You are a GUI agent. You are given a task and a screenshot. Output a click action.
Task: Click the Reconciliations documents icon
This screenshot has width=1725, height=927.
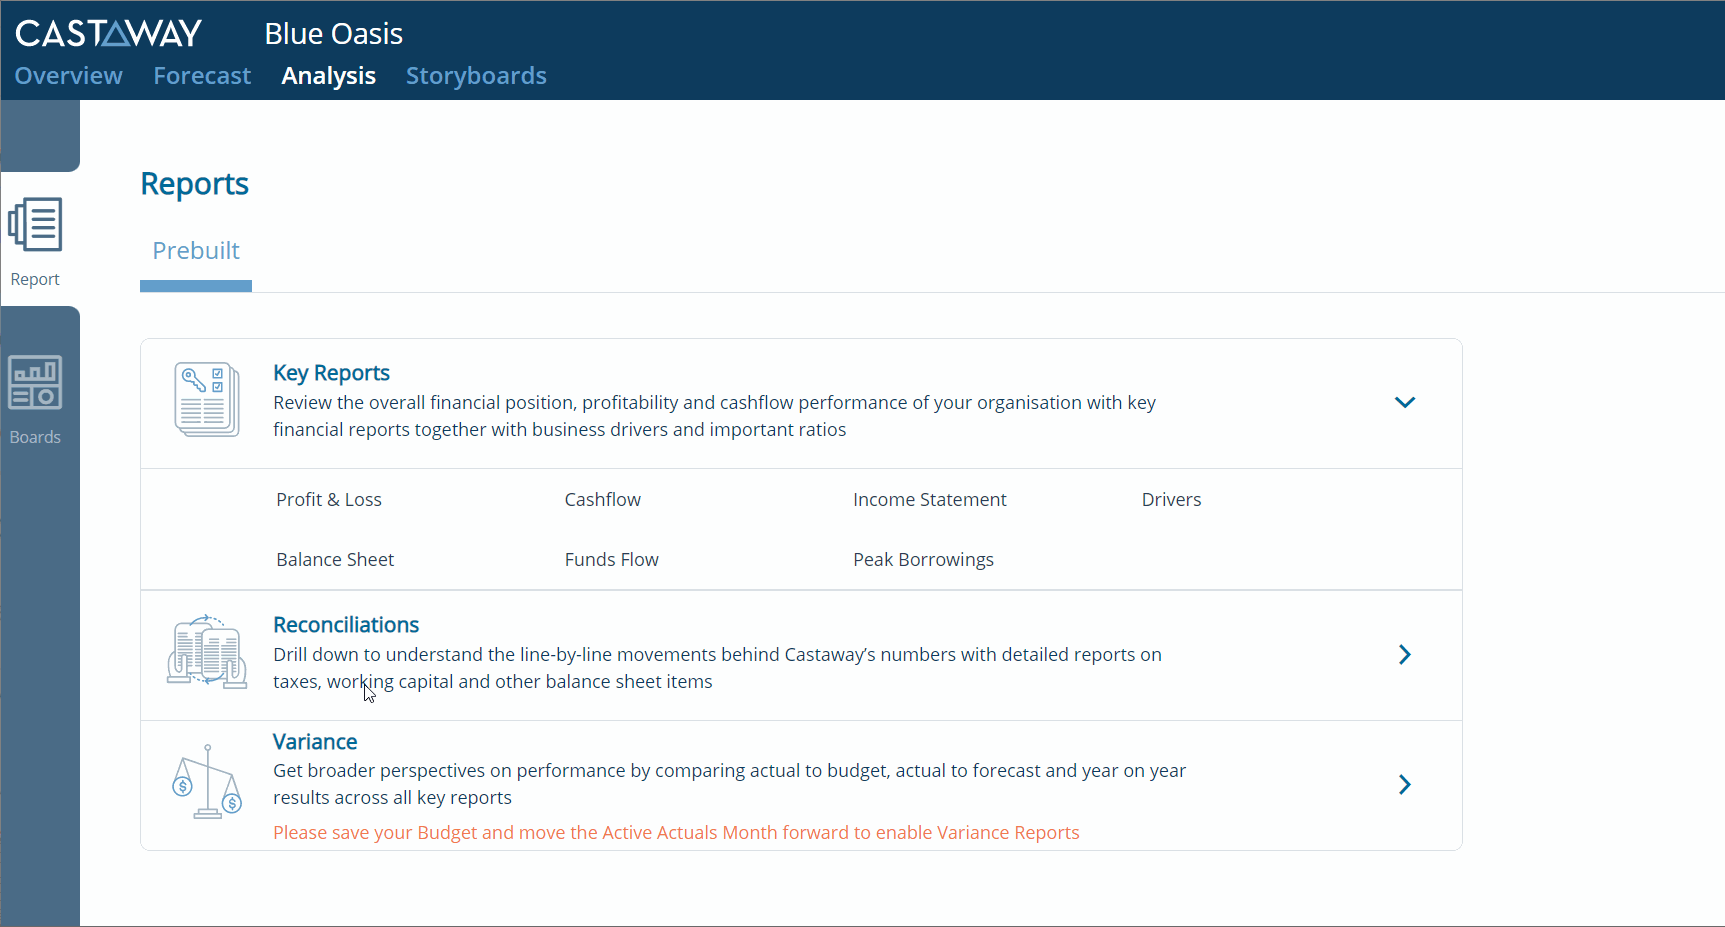[x=205, y=652]
